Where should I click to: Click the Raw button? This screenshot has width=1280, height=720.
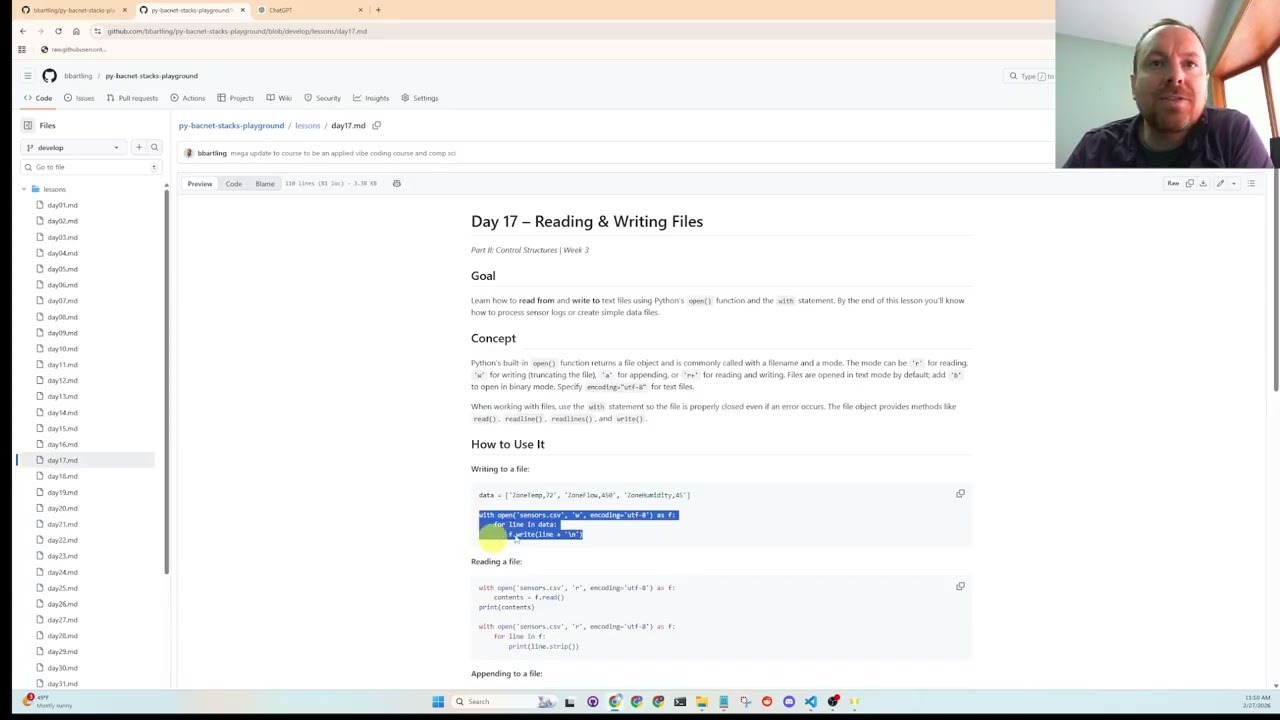[1173, 183]
